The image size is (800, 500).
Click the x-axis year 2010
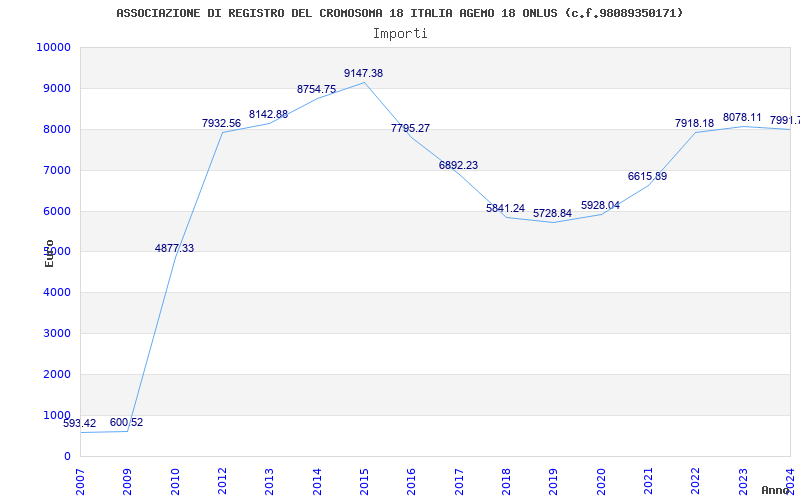pyautogui.click(x=175, y=482)
